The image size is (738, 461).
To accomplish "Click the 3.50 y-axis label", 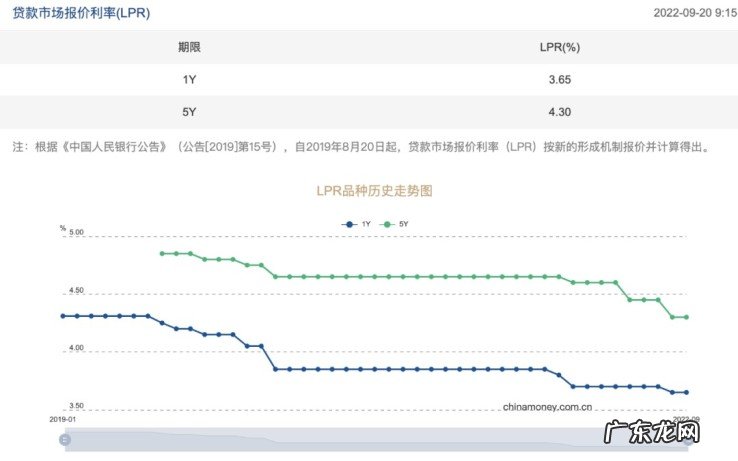I will pyautogui.click(x=76, y=405).
